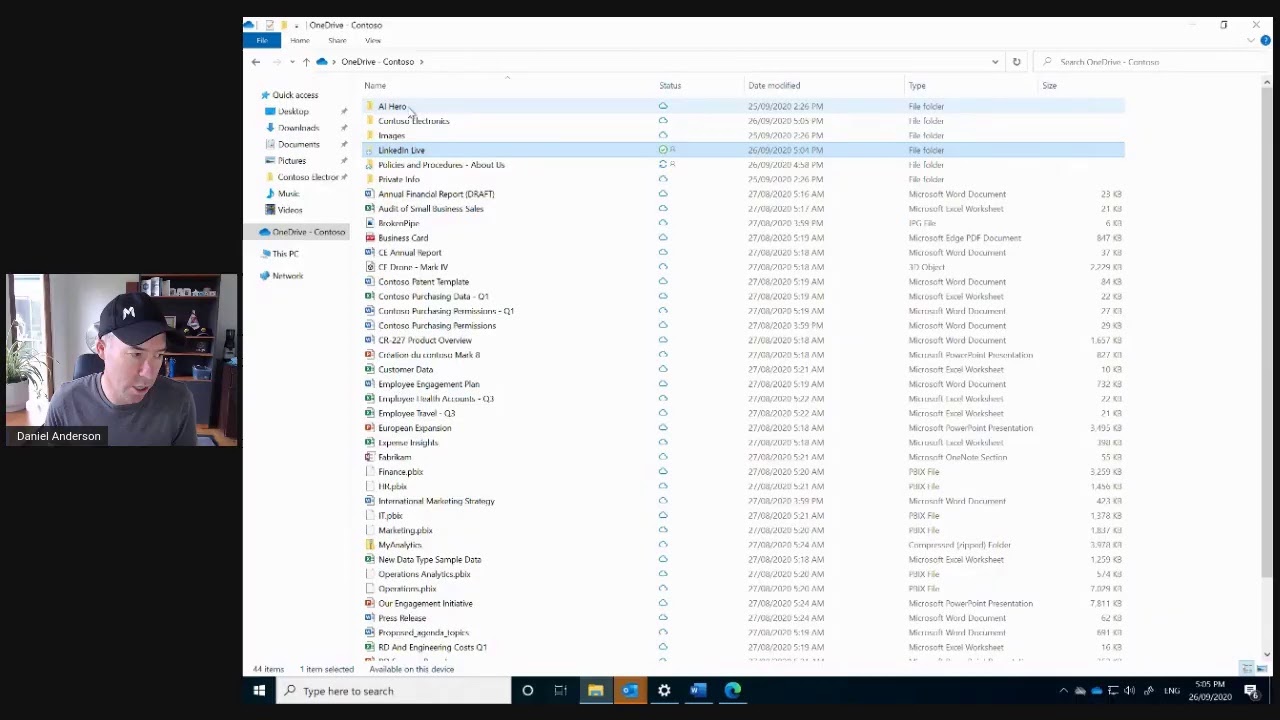Select the Press Release document
1280x720 pixels.
point(402,618)
